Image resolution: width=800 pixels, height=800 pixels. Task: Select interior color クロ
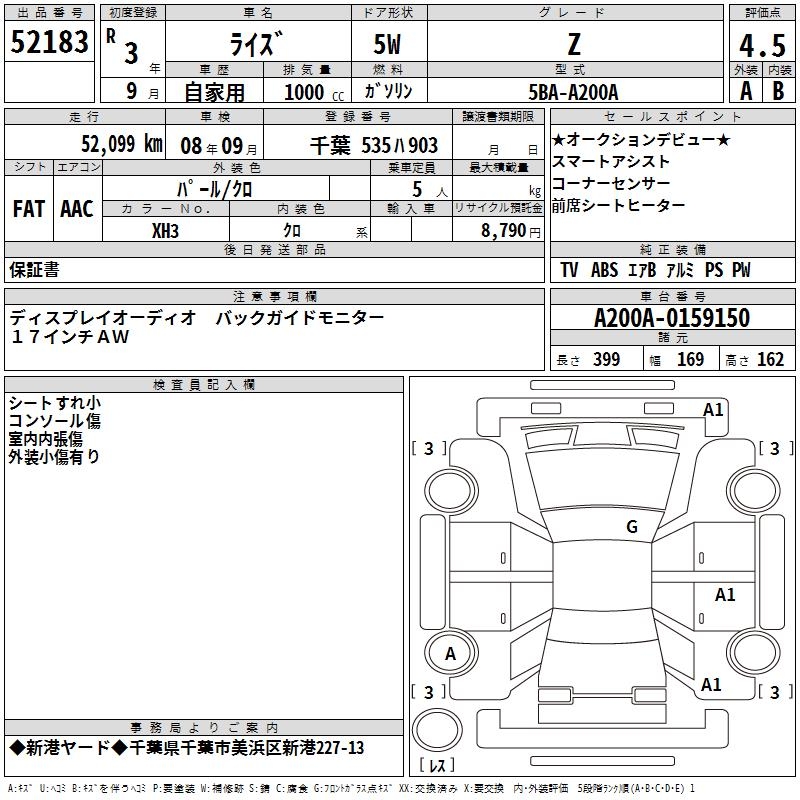tap(292, 231)
